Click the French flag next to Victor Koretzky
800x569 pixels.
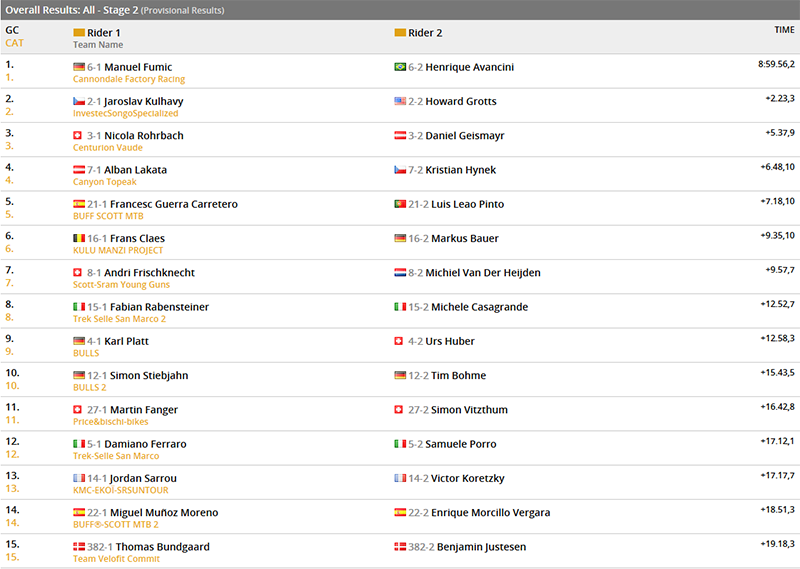tap(400, 478)
